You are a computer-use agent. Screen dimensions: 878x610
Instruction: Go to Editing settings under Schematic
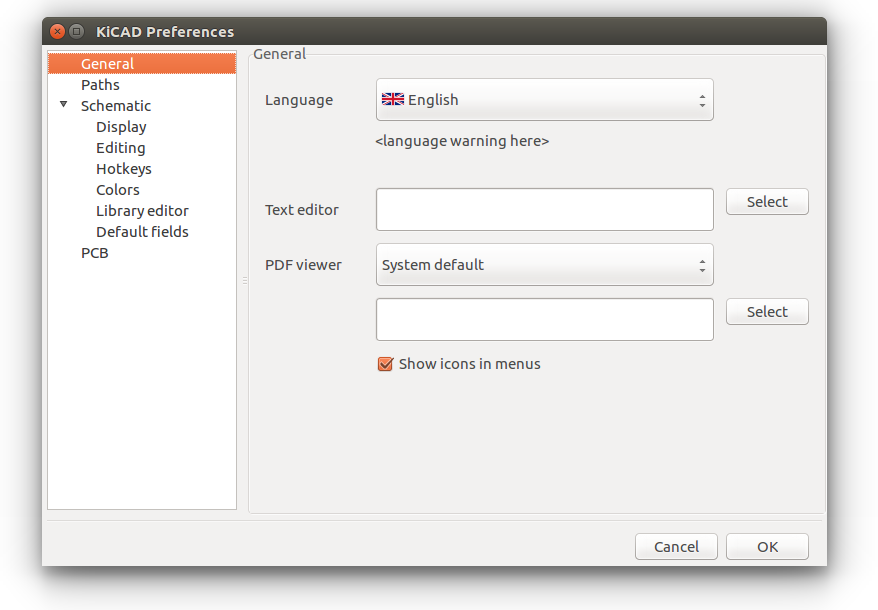coord(120,148)
